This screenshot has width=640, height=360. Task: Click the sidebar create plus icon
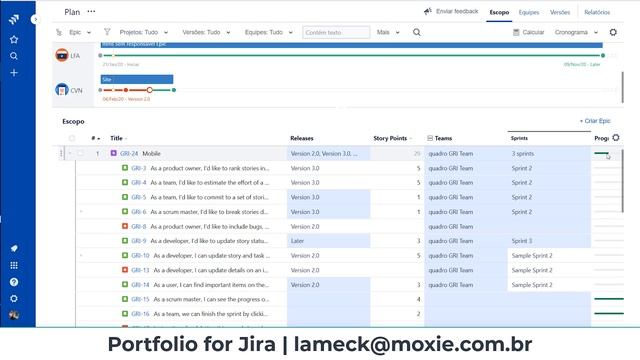14,73
